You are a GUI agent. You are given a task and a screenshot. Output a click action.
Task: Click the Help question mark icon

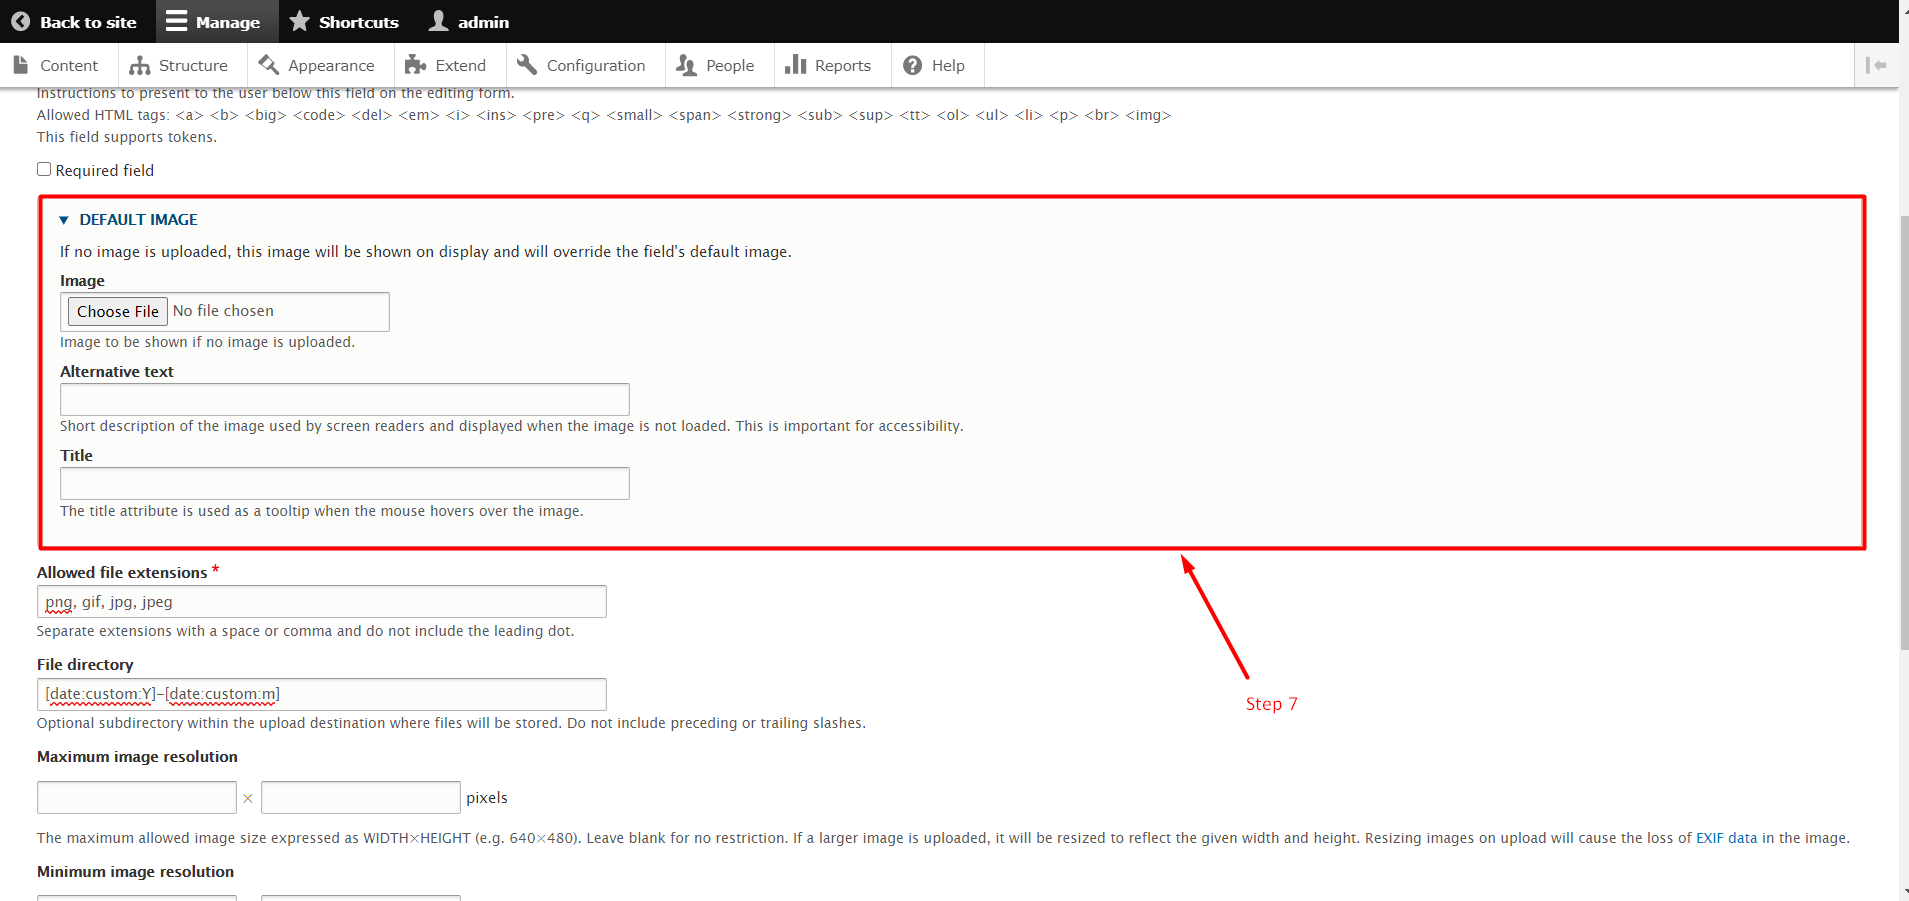pyautogui.click(x=912, y=65)
